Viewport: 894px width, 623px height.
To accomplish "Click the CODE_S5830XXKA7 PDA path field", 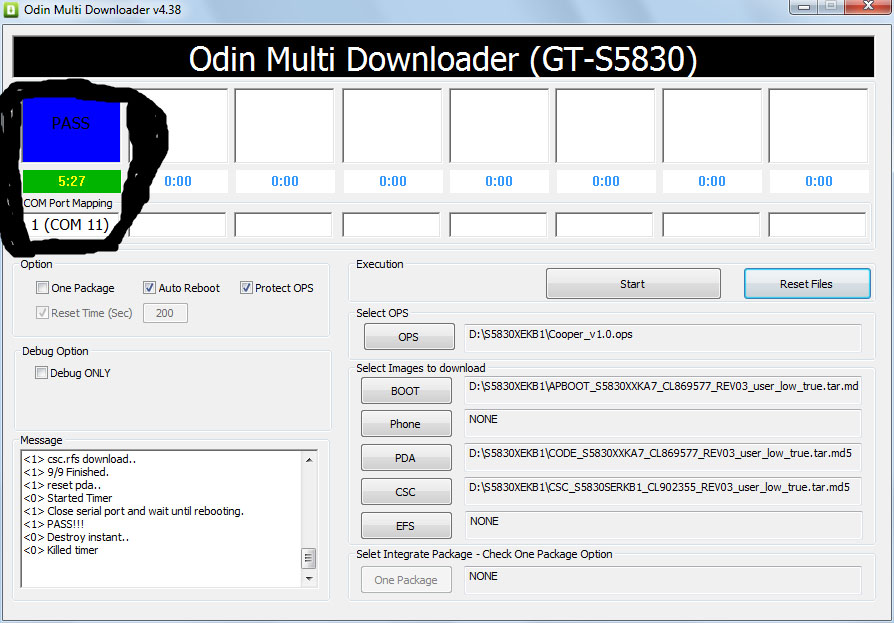I will [663, 458].
